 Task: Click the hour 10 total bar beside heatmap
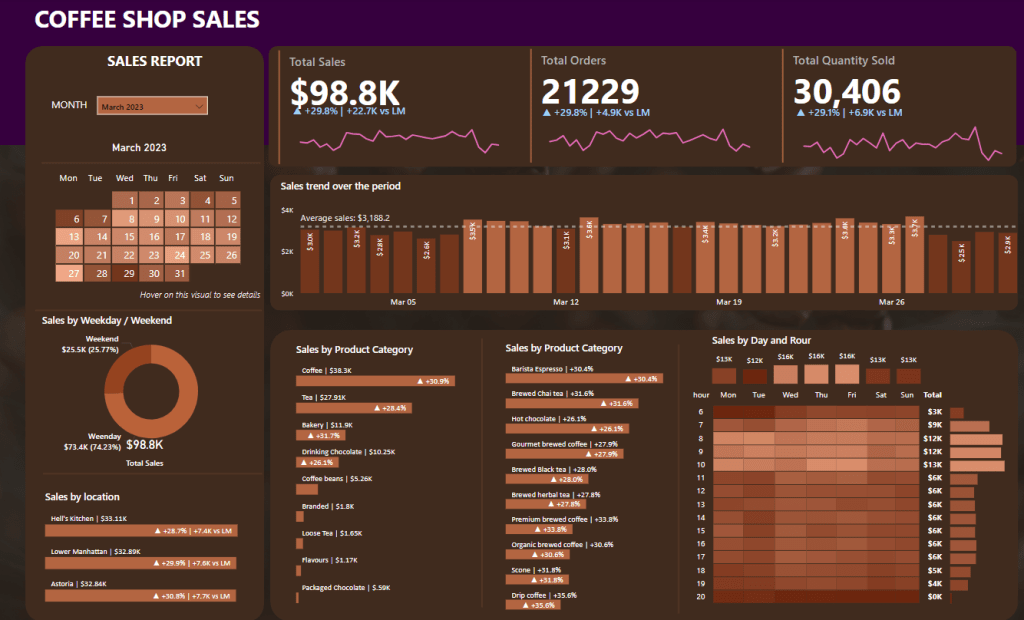[x=977, y=465]
